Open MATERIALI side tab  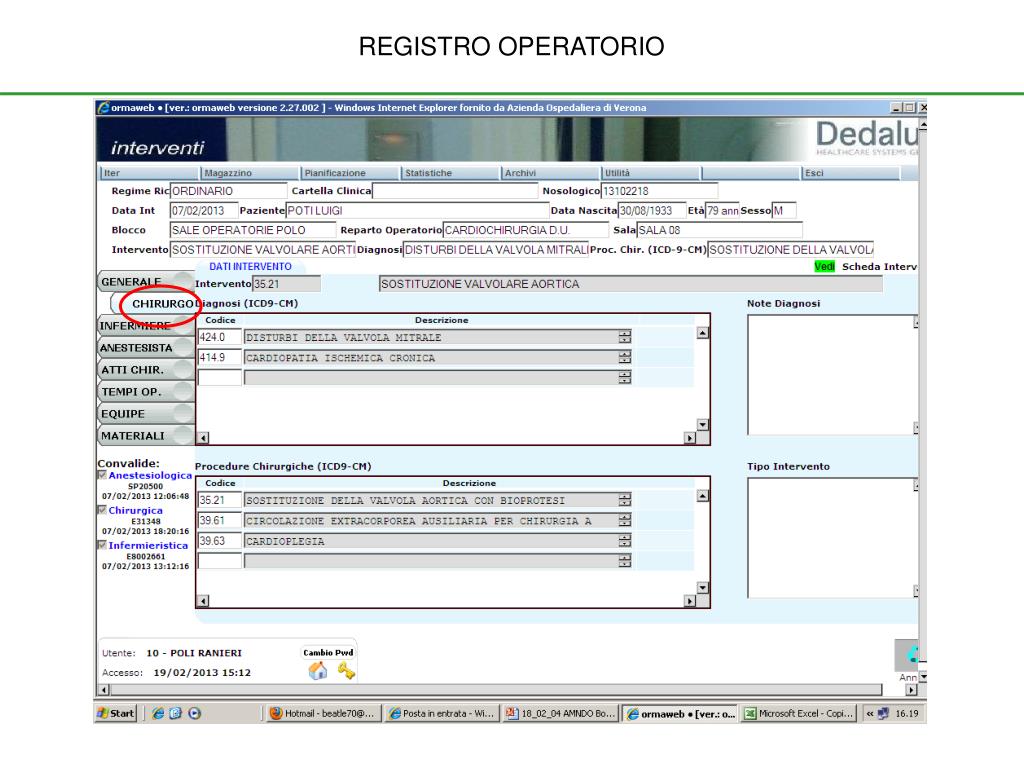[145, 436]
